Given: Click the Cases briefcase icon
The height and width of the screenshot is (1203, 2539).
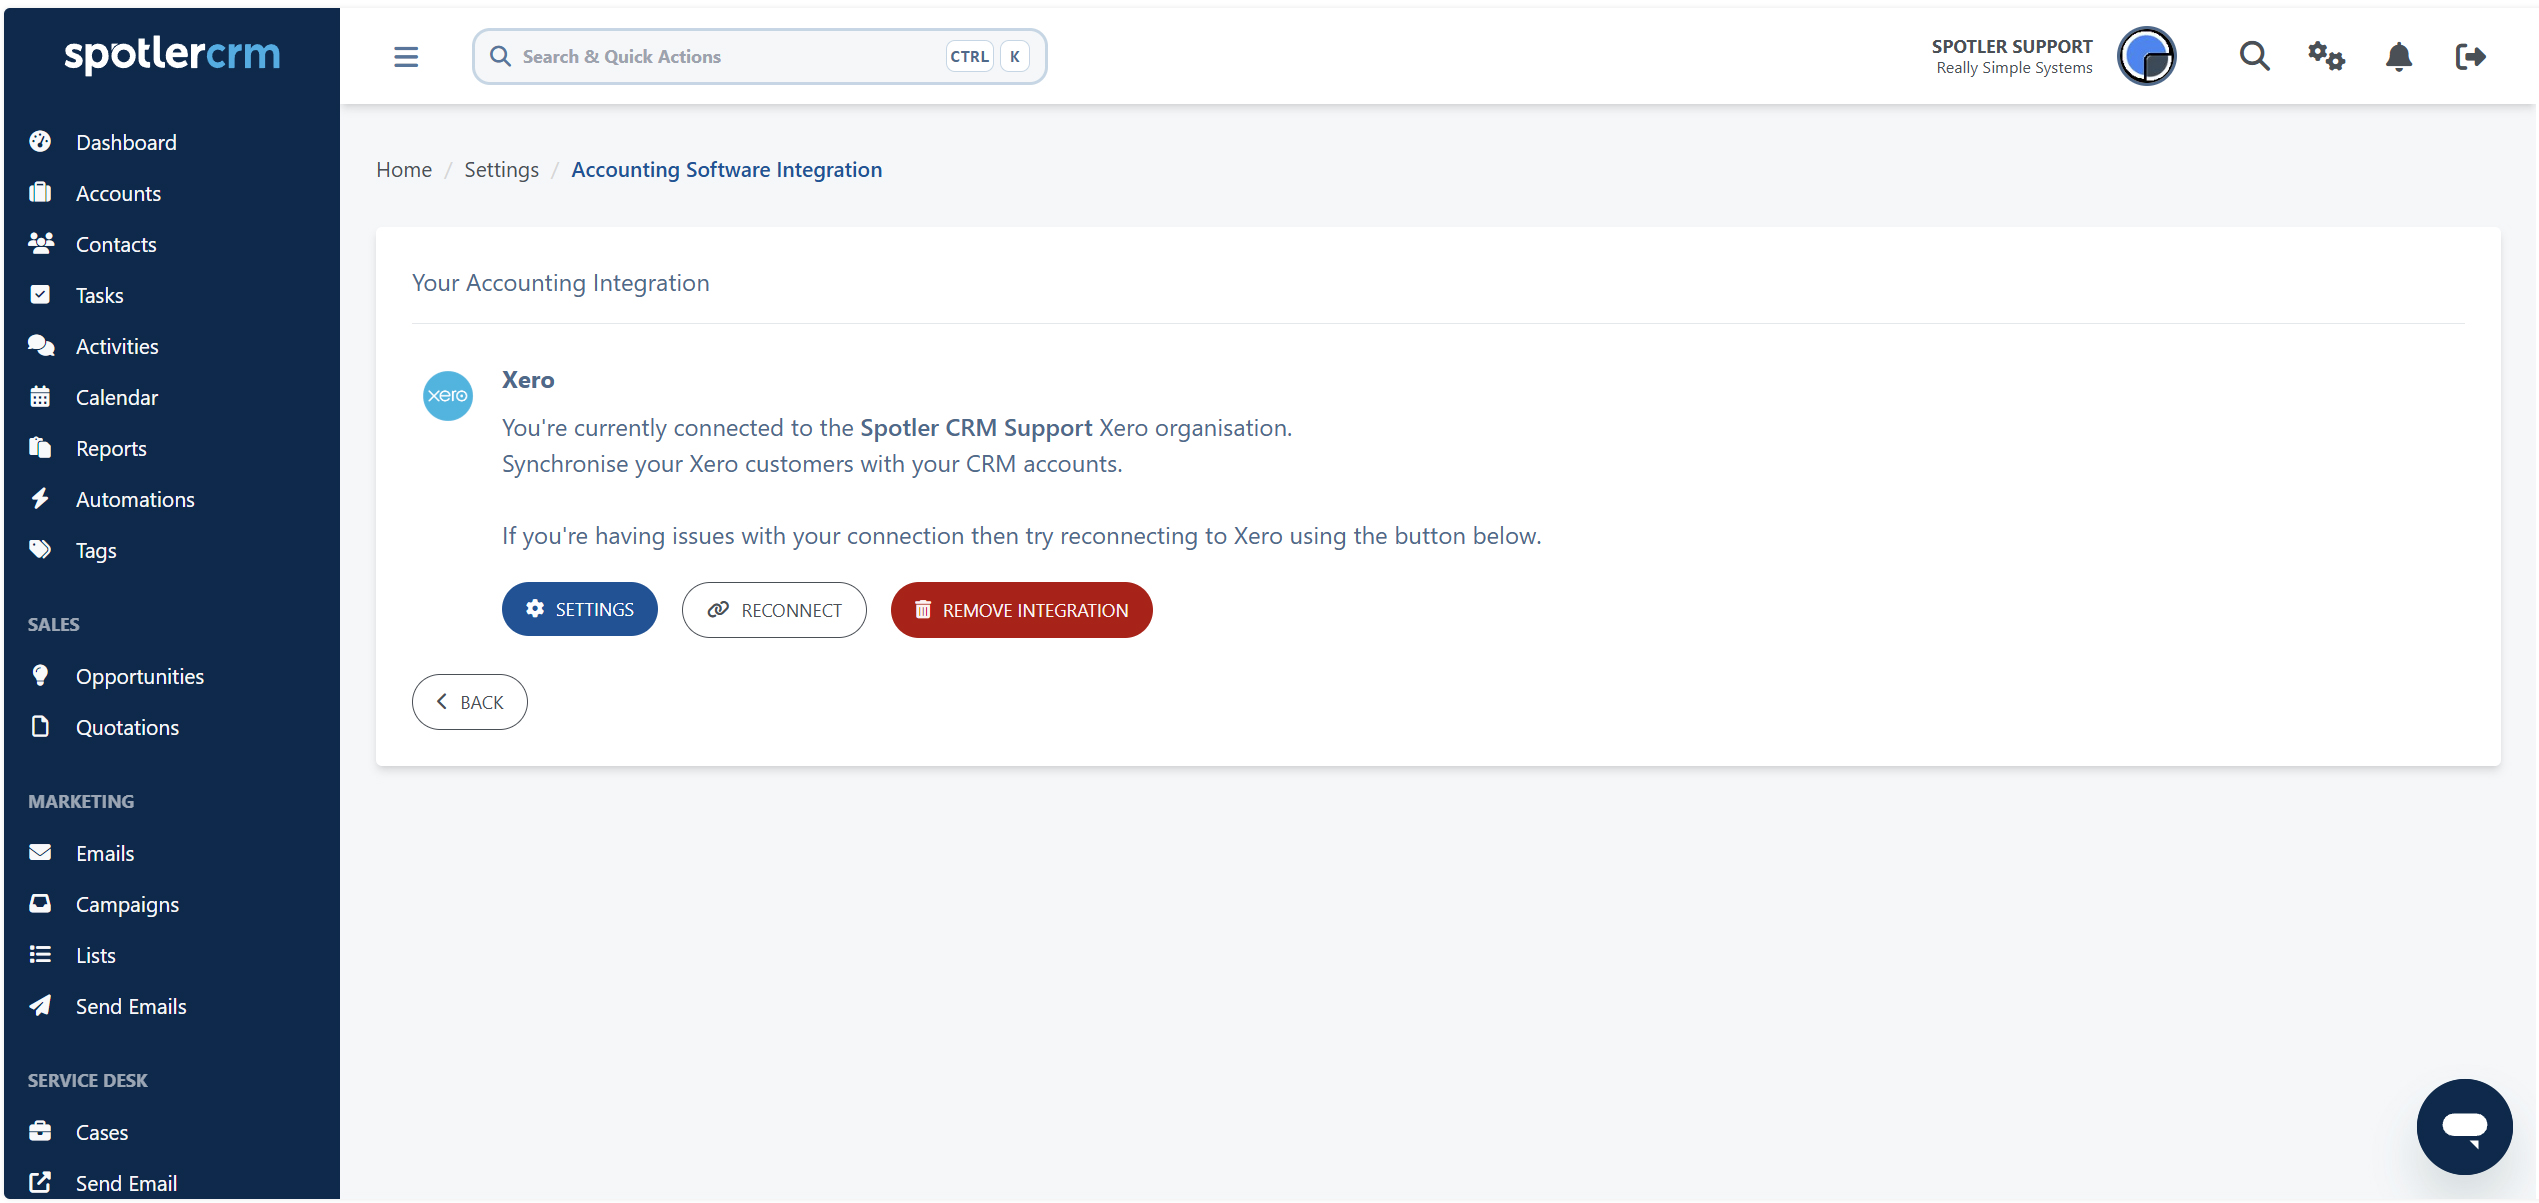Looking at the screenshot, I should [40, 1132].
